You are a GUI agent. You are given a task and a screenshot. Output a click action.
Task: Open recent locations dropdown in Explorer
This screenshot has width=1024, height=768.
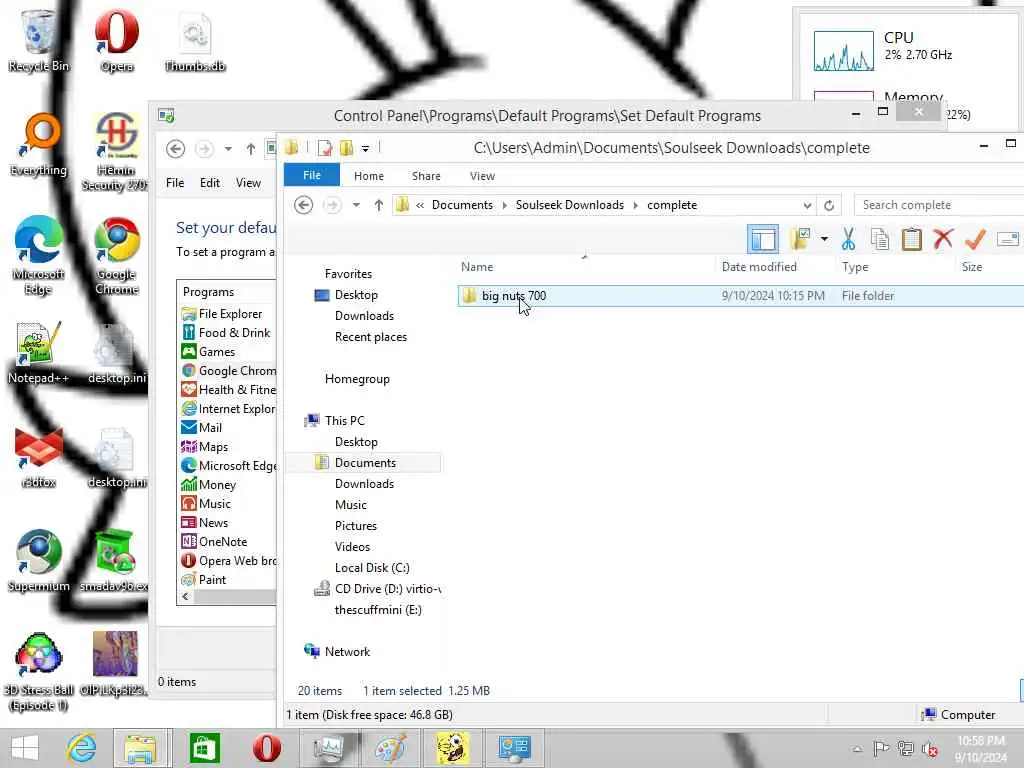(356, 205)
